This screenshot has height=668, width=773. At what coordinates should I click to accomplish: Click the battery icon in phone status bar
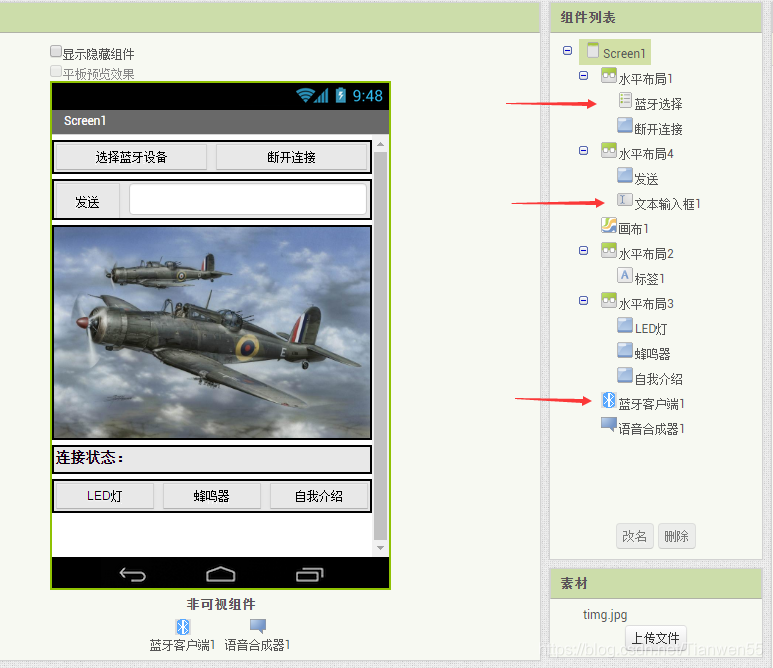coord(341,95)
